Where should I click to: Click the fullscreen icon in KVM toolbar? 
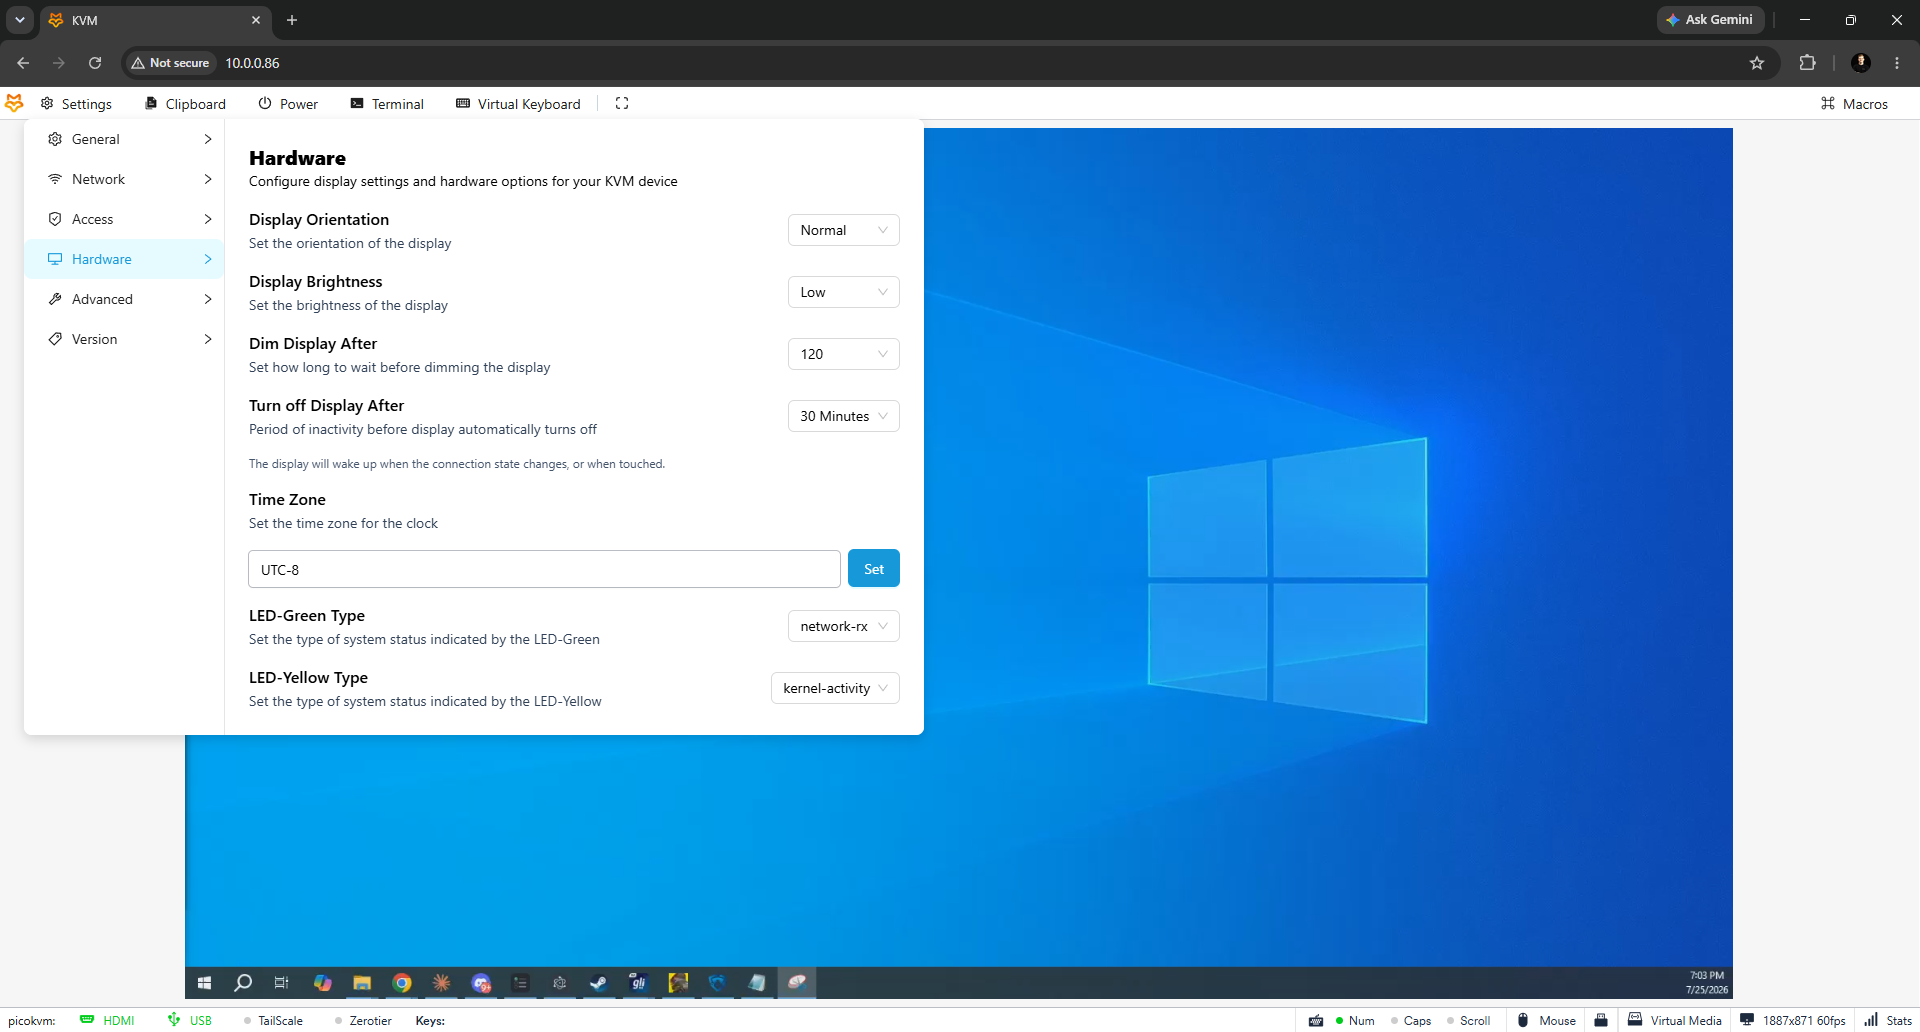(x=622, y=103)
